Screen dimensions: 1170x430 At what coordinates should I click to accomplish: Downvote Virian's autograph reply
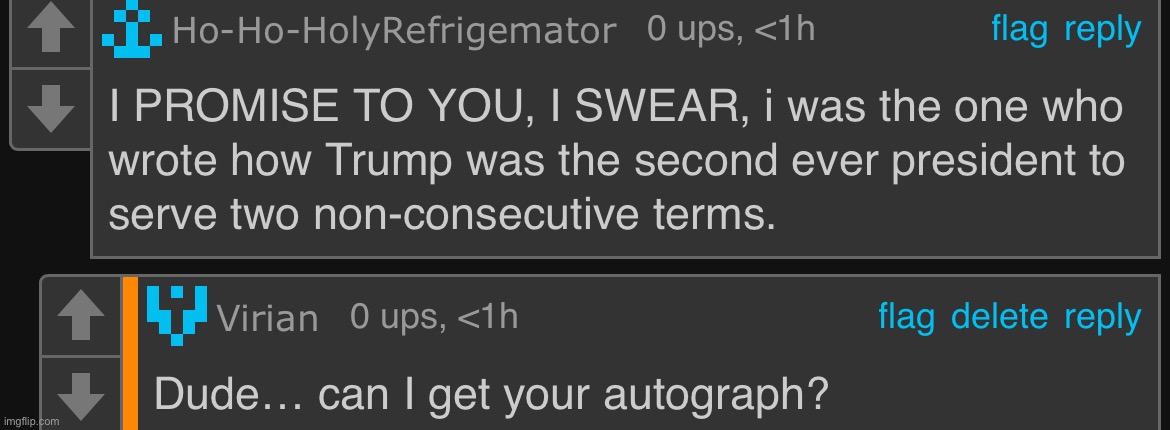coord(81,392)
